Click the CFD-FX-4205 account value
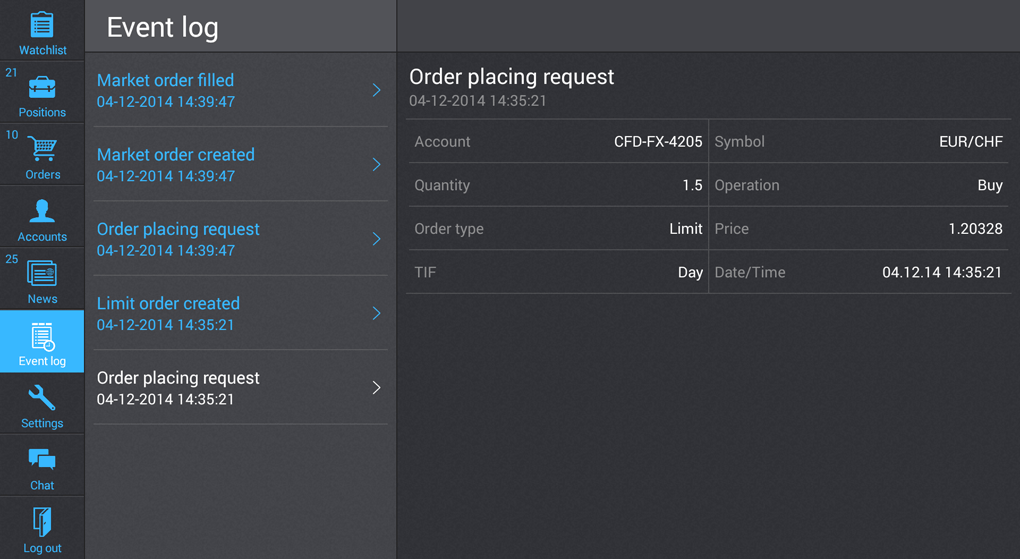The image size is (1020, 559). pos(657,142)
